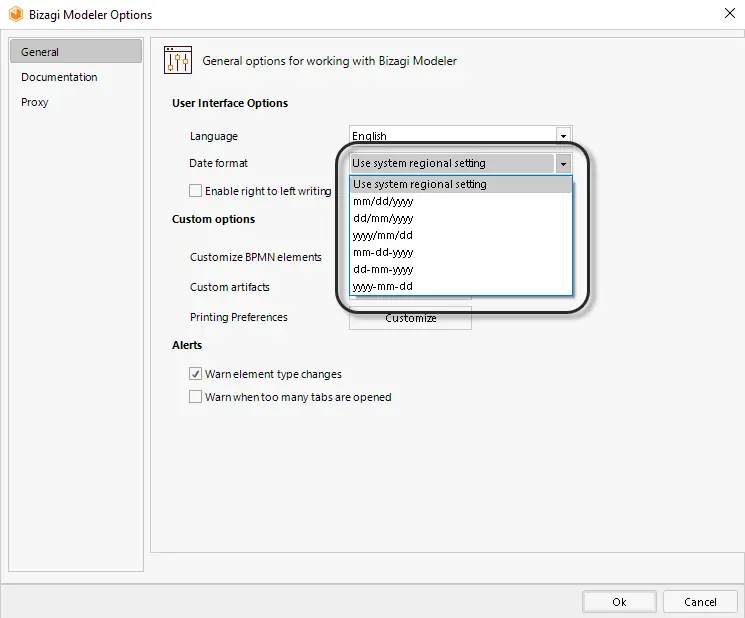Expand the Language dropdown arrow

click(563, 136)
